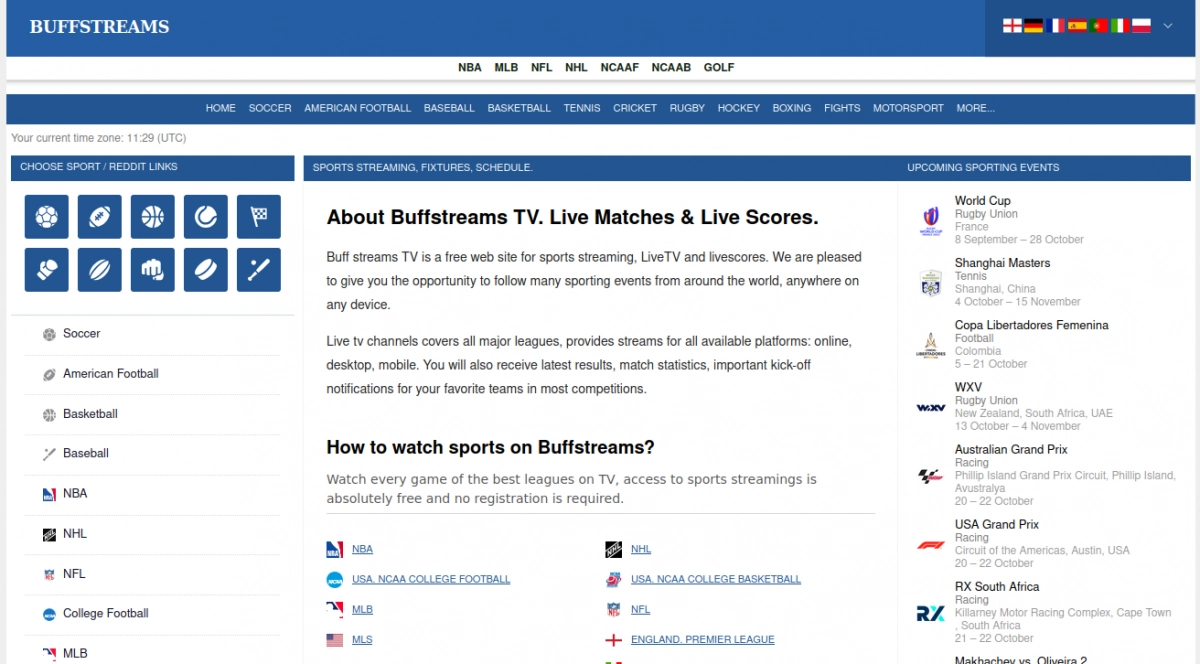Click the American football icon tile
Image resolution: width=1200 pixels, height=664 pixels.
[100, 216]
